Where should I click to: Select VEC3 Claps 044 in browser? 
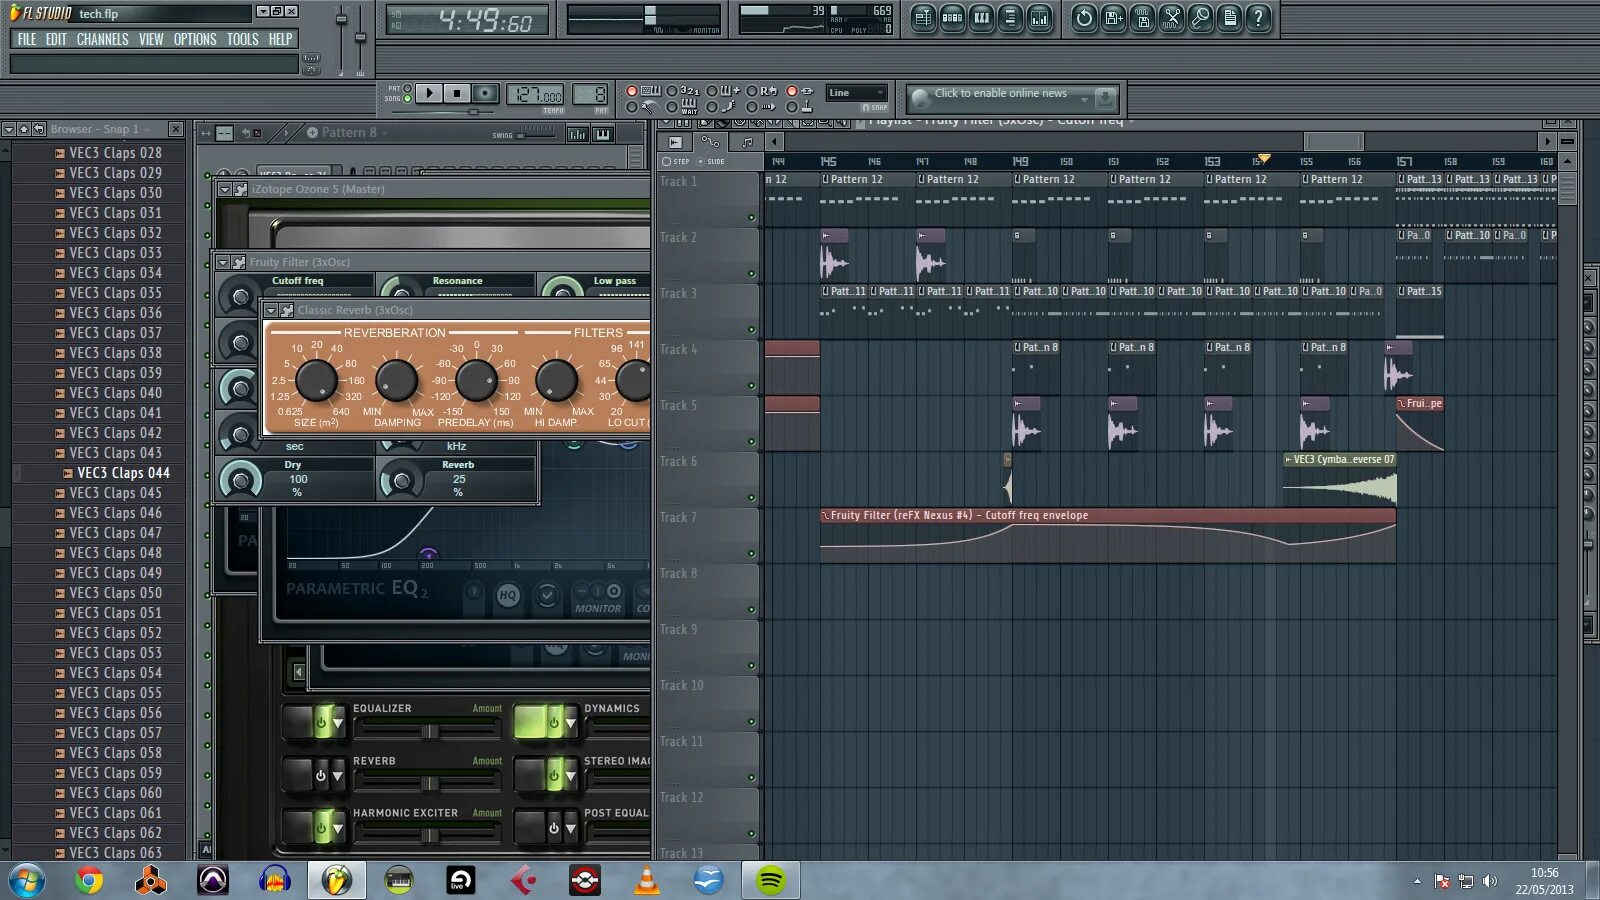123,473
